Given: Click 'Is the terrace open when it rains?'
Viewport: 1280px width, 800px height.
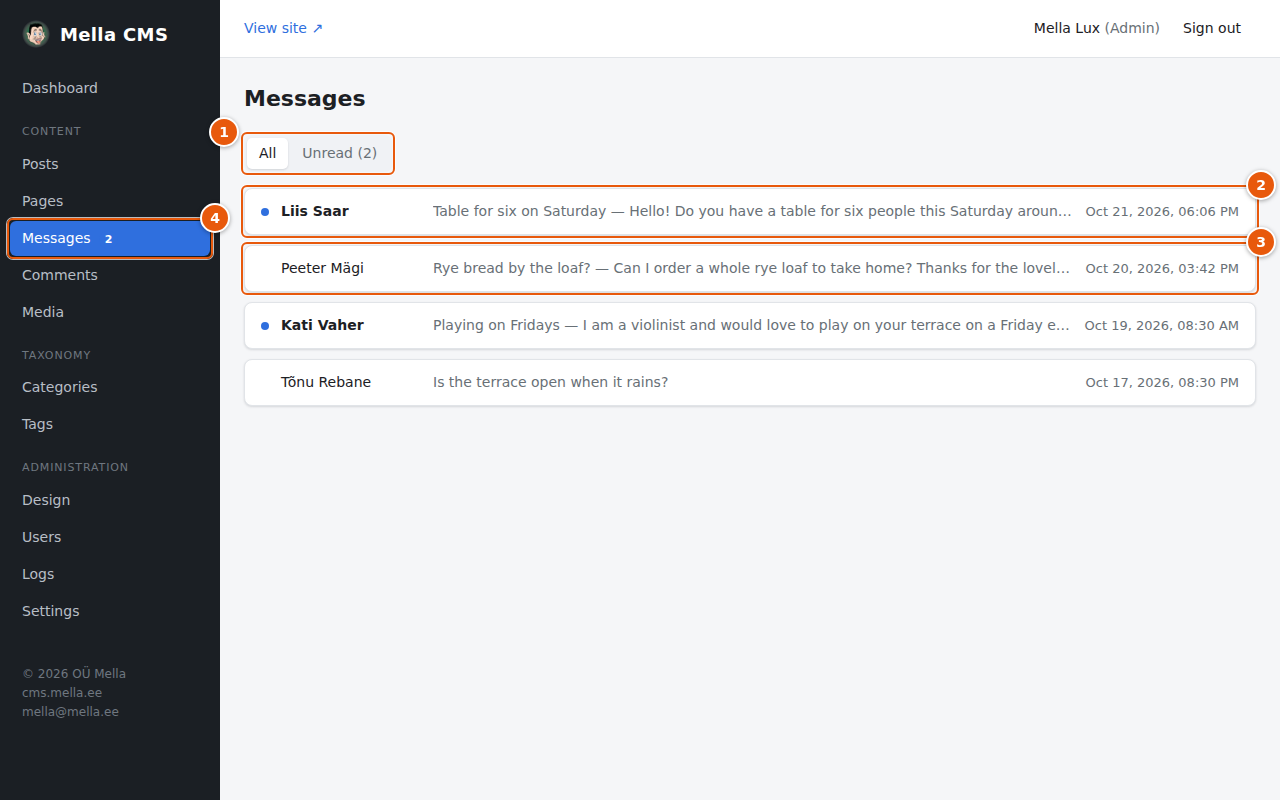Looking at the screenshot, I should click(550, 382).
